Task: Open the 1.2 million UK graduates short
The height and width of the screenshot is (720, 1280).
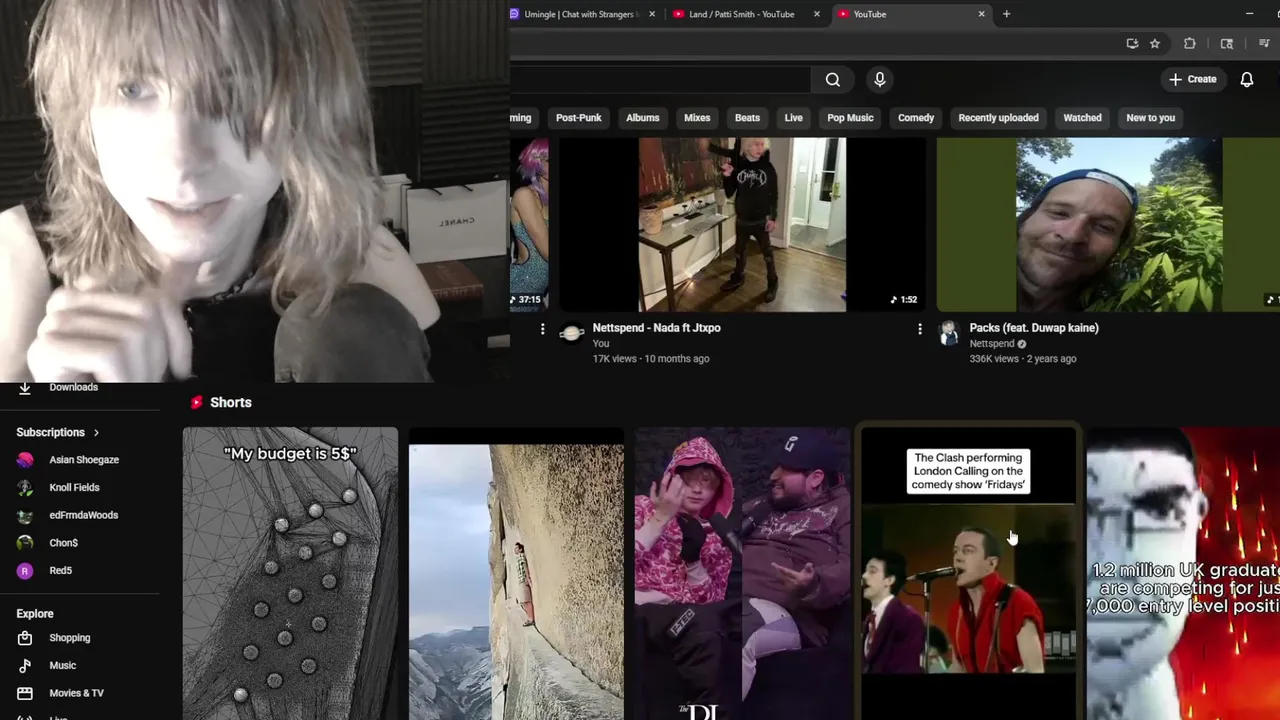Action: tap(1183, 574)
